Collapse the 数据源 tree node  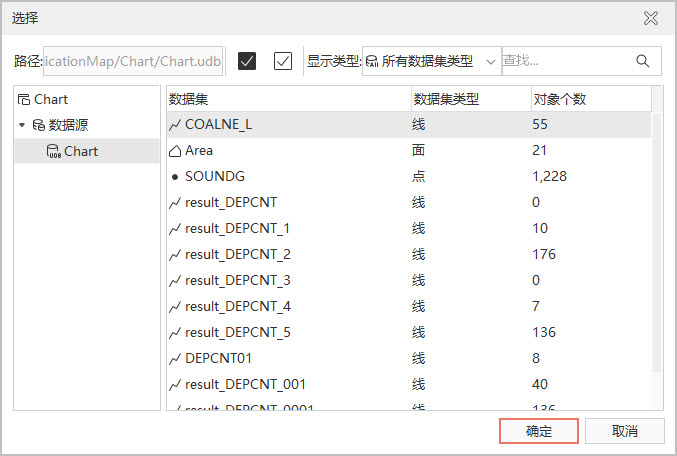click(x=22, y=125)
